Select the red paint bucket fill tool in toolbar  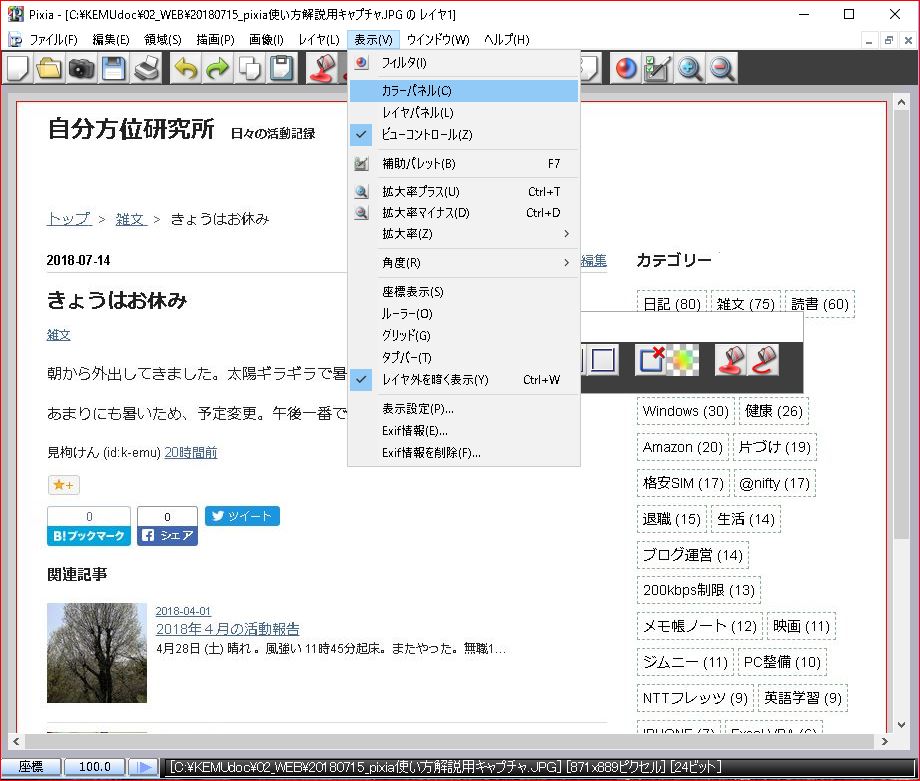[x=322, y=68]
